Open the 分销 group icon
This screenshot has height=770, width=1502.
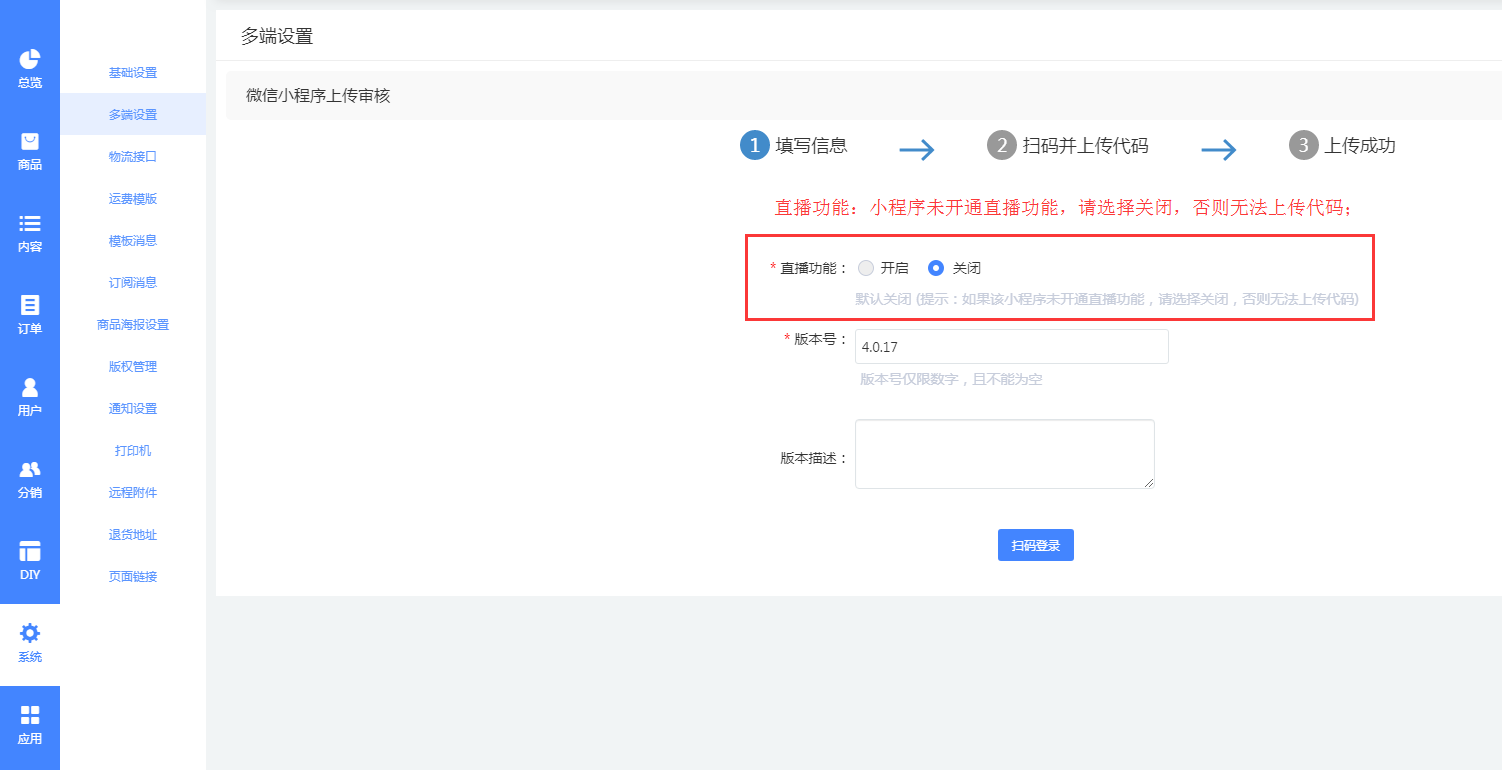click(x=30, y=470)
